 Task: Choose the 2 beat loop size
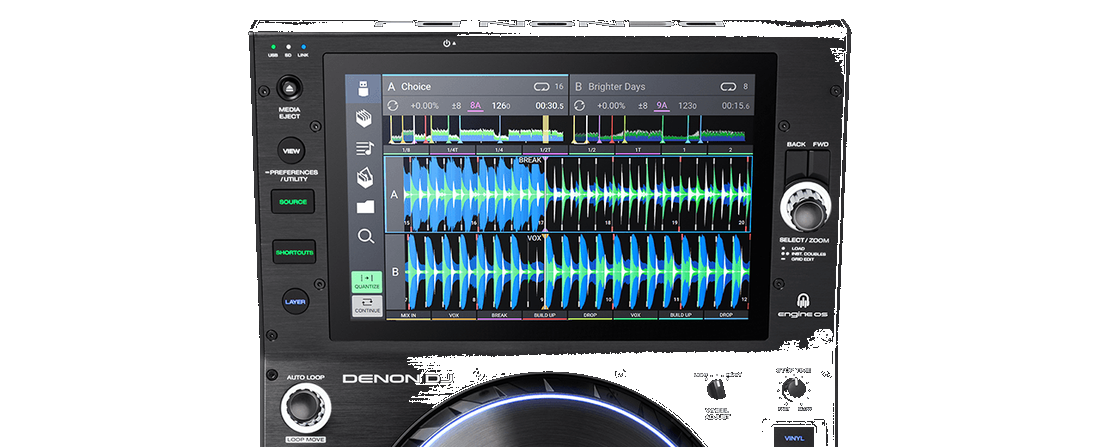(730, 150)
